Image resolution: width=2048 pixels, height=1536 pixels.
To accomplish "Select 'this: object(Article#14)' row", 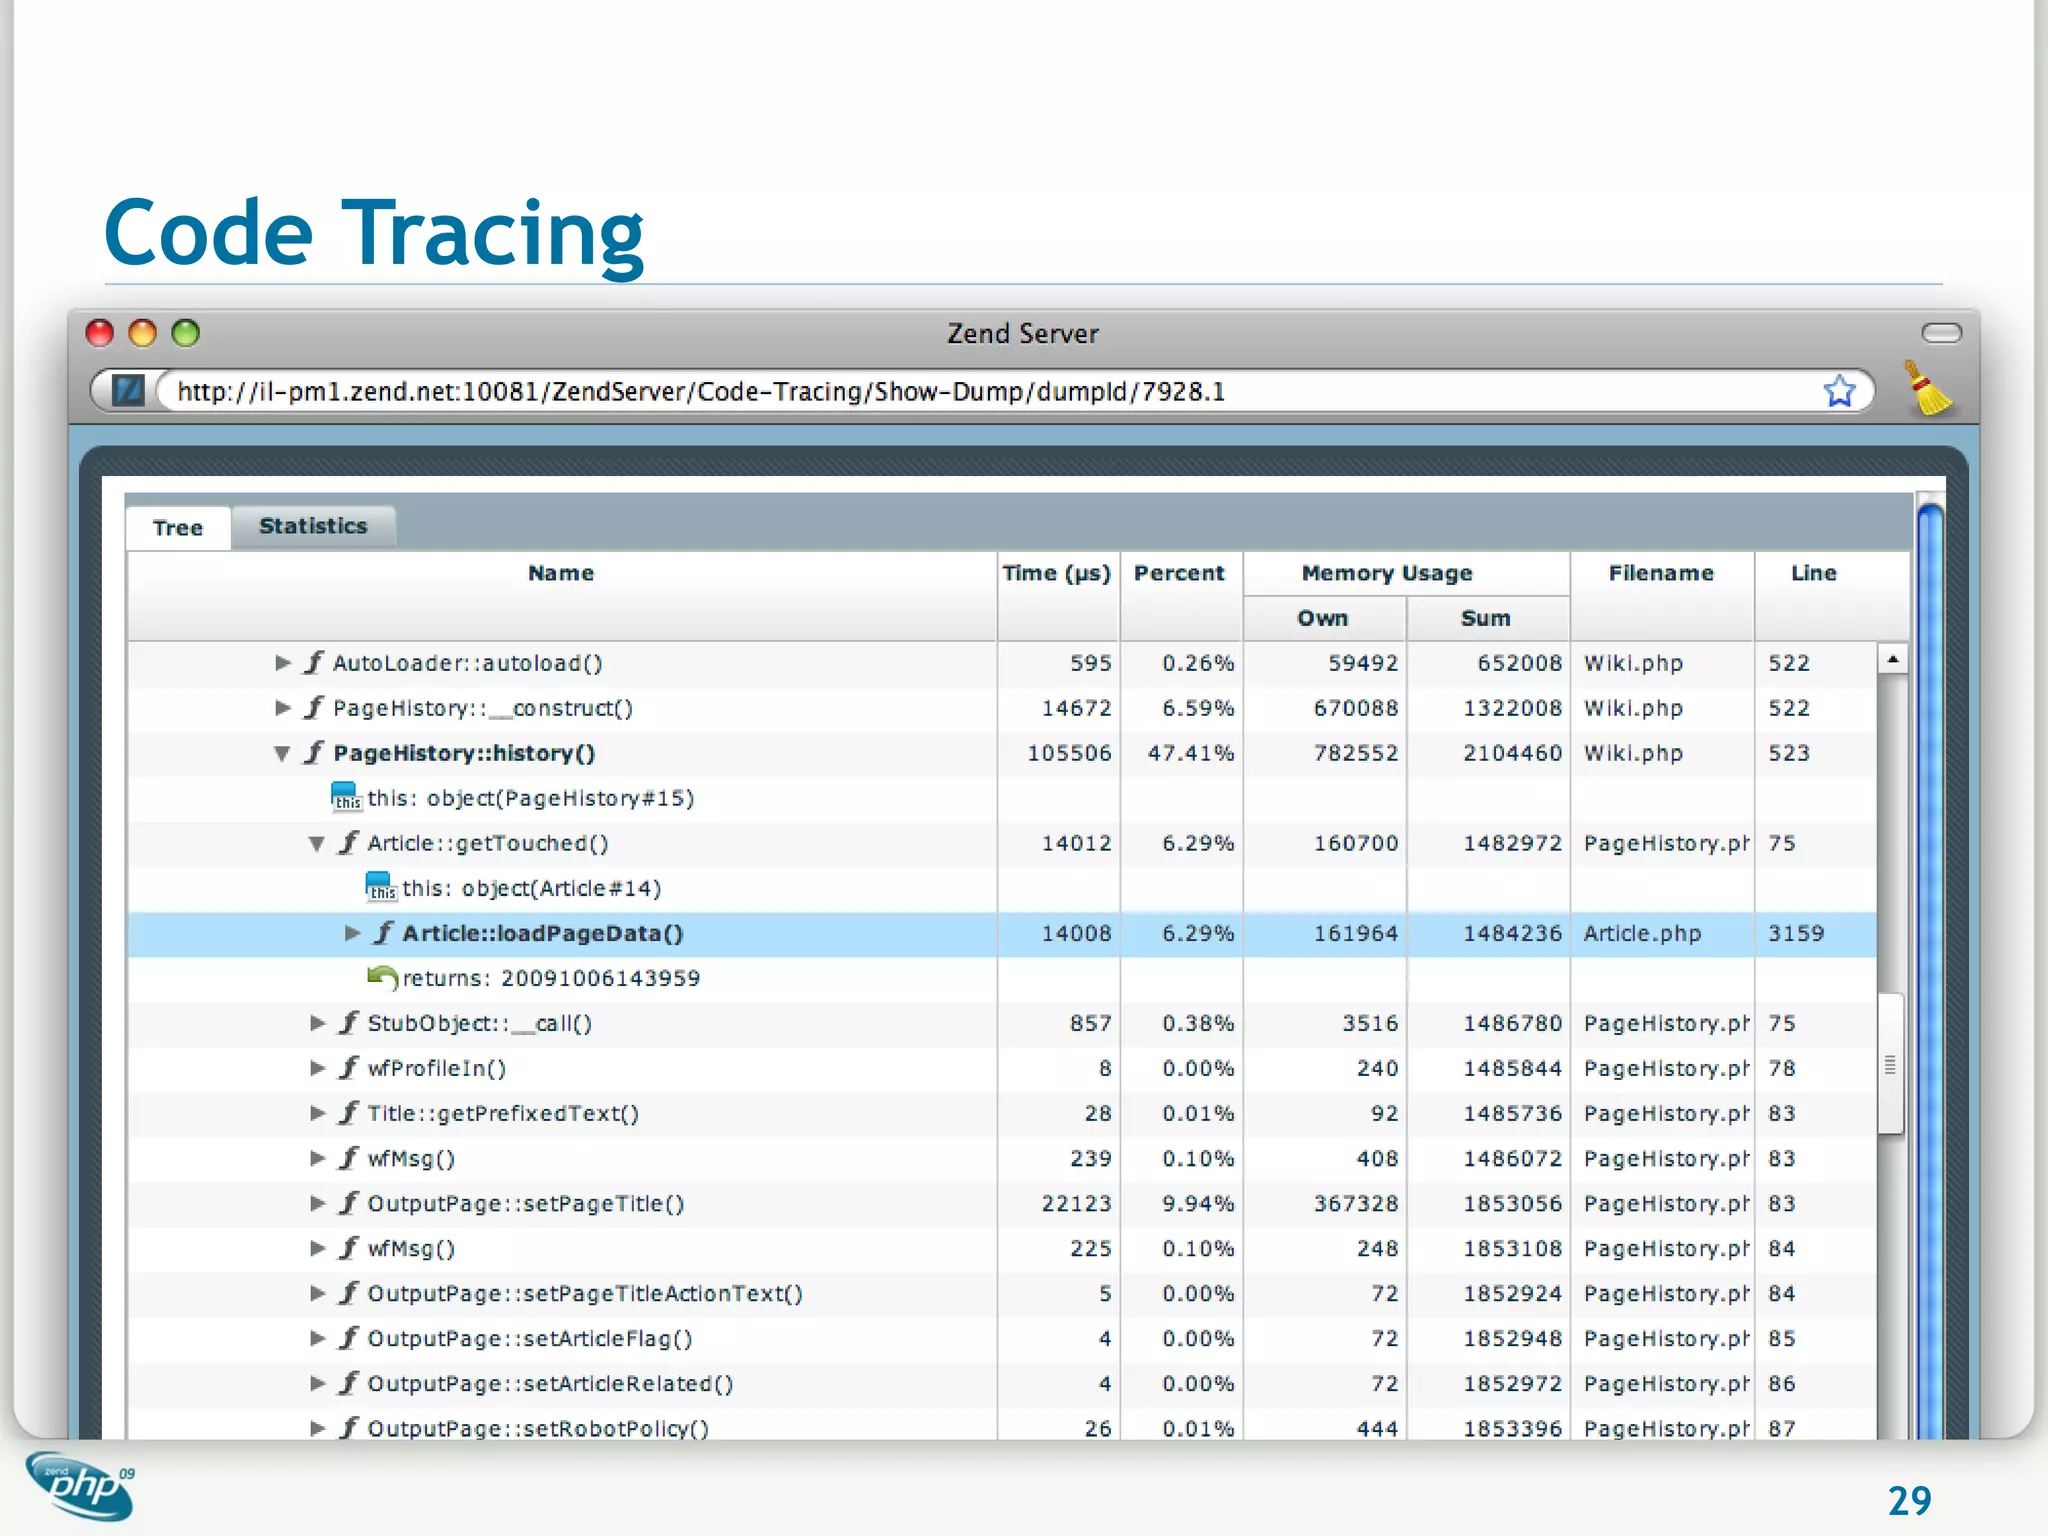I will coord(1002,888).
